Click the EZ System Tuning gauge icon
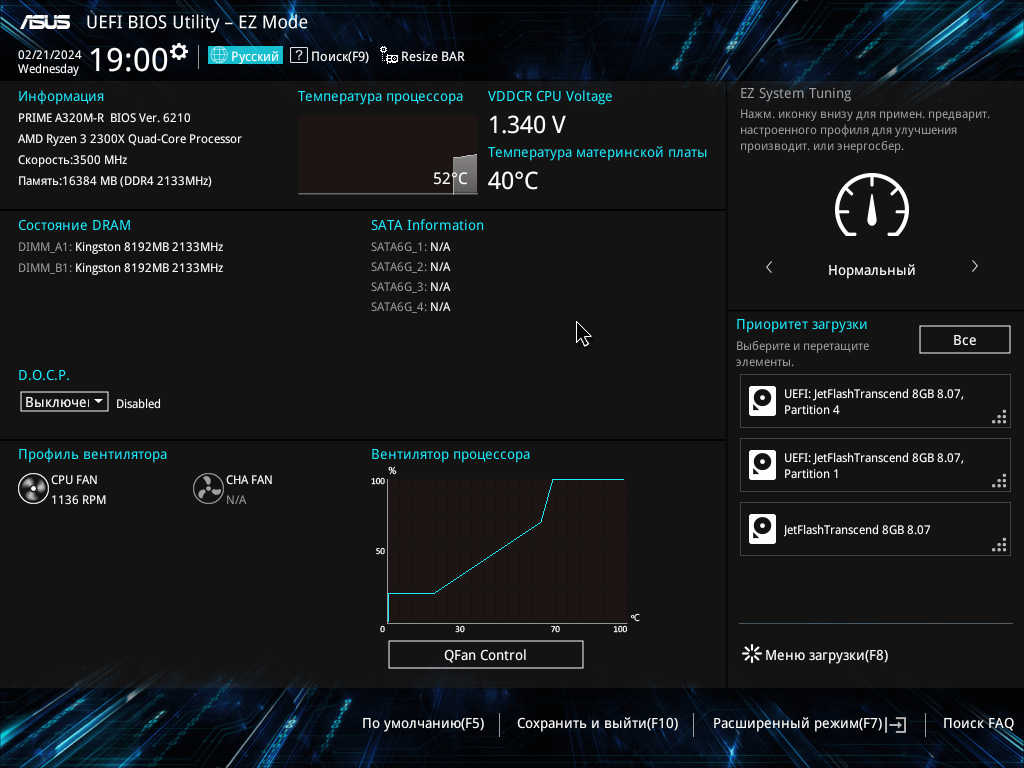 click(x=872, y=204)
